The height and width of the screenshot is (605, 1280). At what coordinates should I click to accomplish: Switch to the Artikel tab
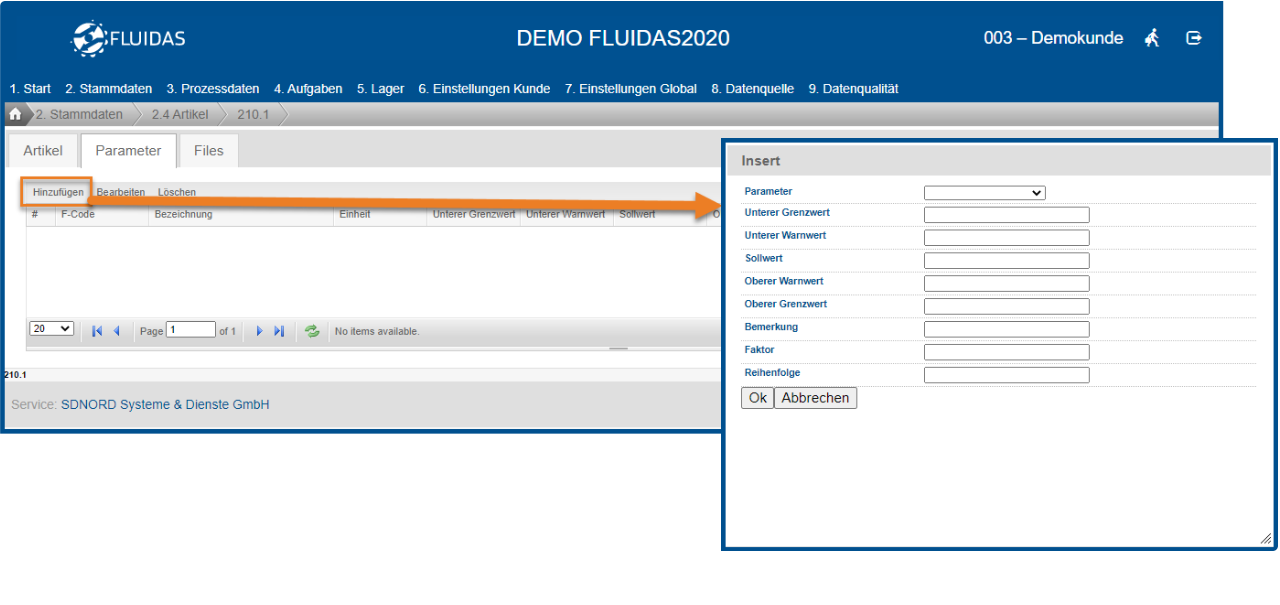(x=43, y=151)
